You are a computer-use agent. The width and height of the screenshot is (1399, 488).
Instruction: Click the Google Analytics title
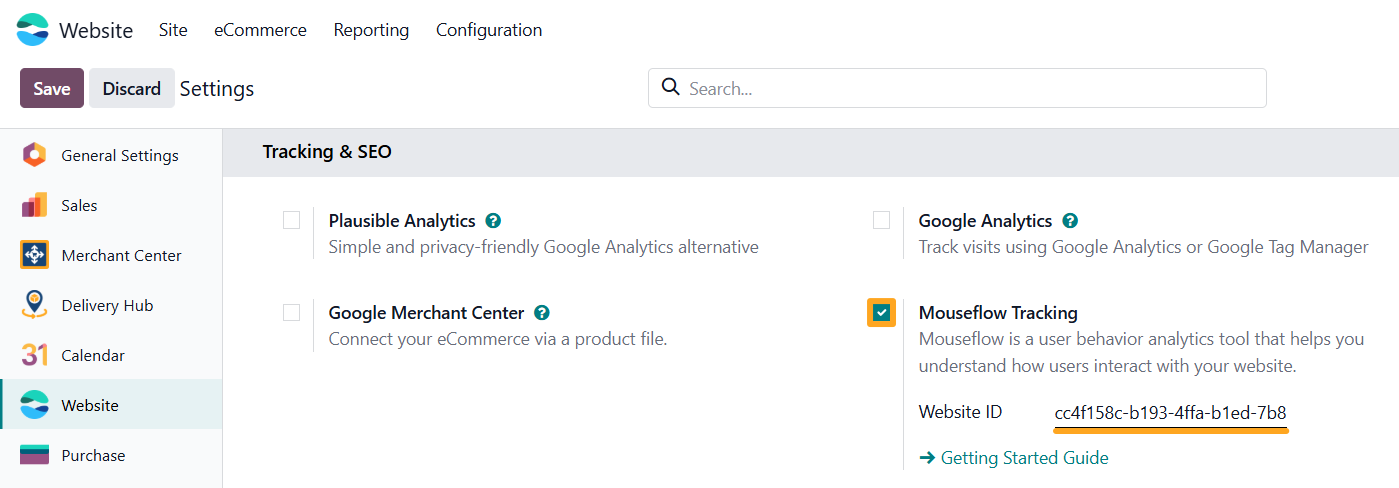(x=985, y=221)
